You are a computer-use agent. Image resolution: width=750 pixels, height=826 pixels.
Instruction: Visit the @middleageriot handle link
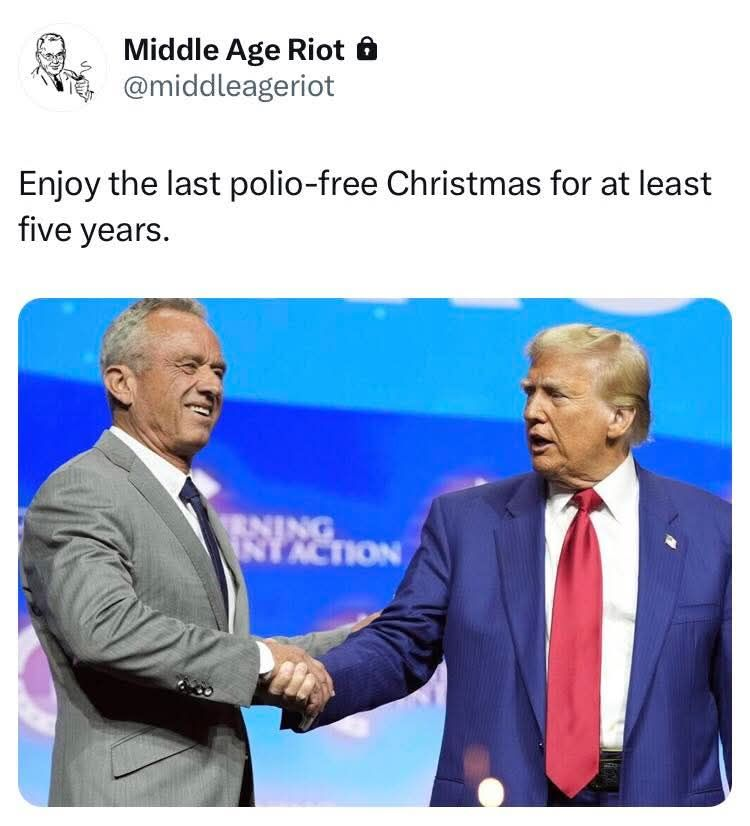[x=229, y=86]
